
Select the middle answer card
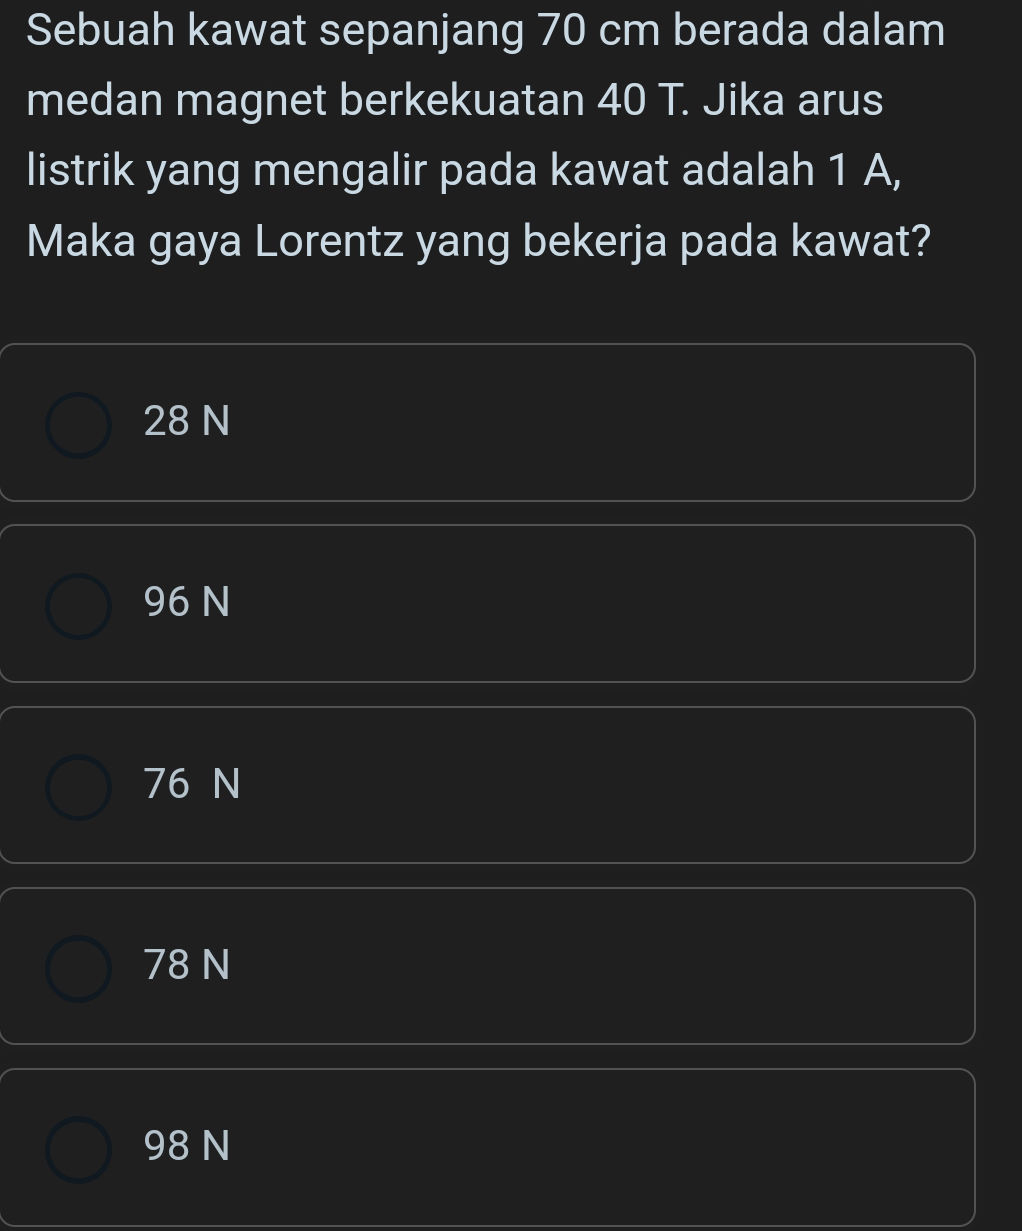(488, 784)
